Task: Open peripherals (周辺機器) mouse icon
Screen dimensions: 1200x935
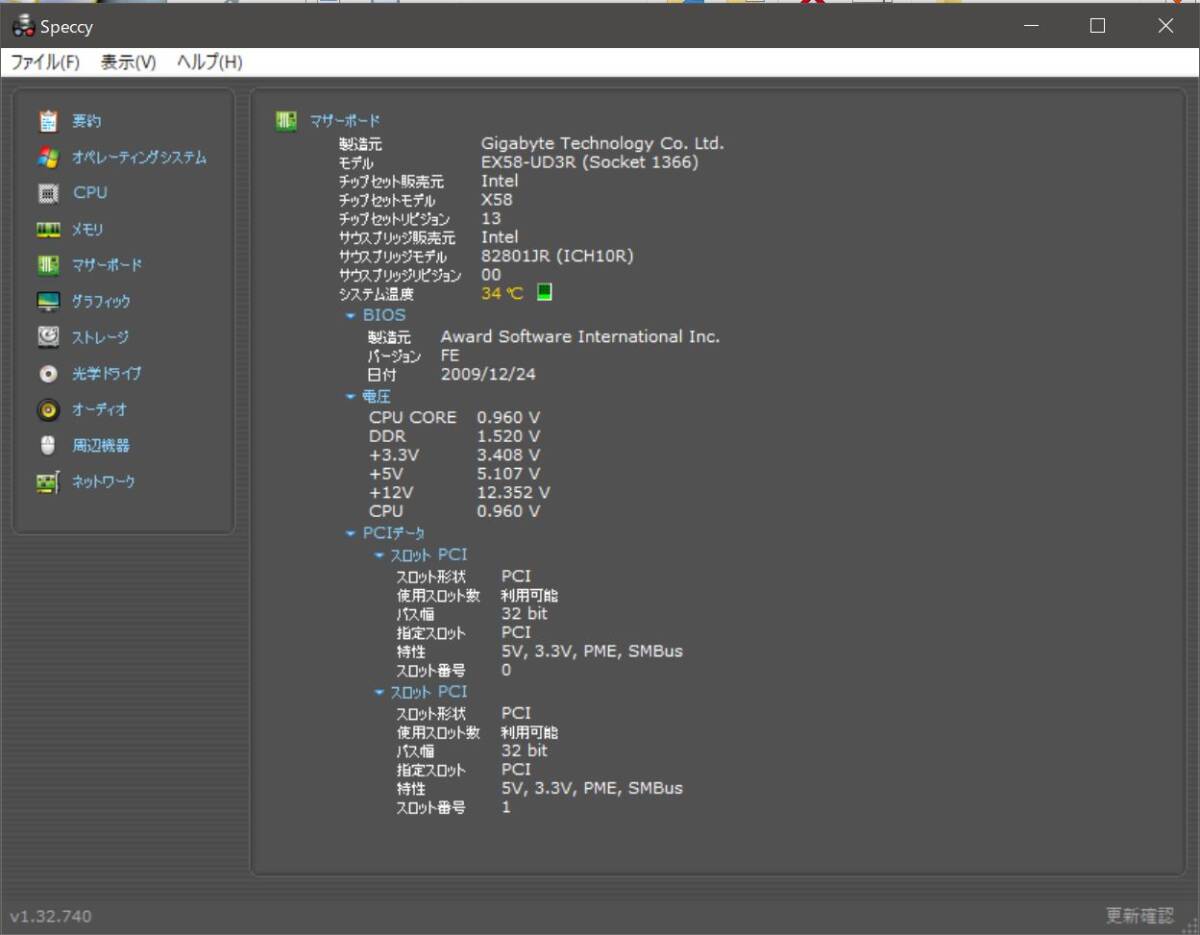Action: (48, 446)
